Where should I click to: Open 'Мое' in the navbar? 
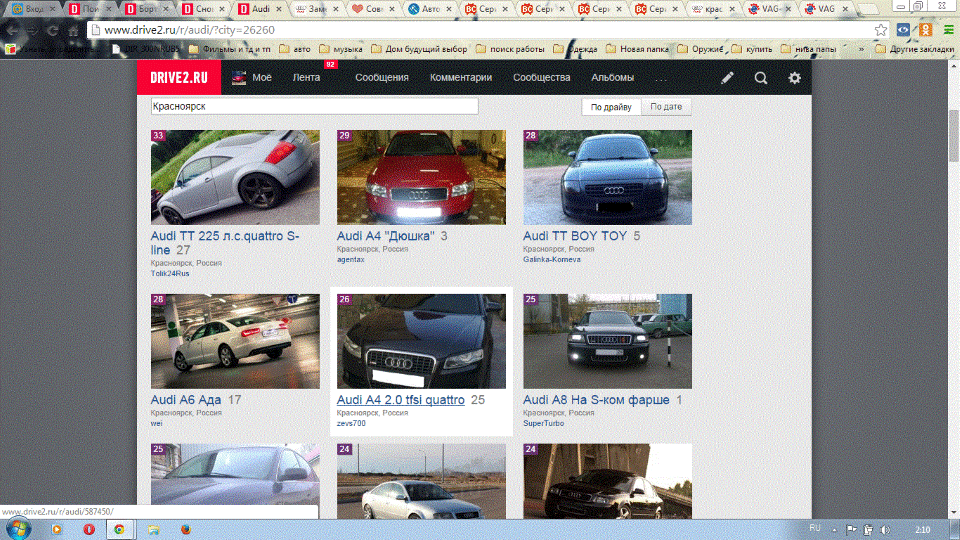point(252,78)
